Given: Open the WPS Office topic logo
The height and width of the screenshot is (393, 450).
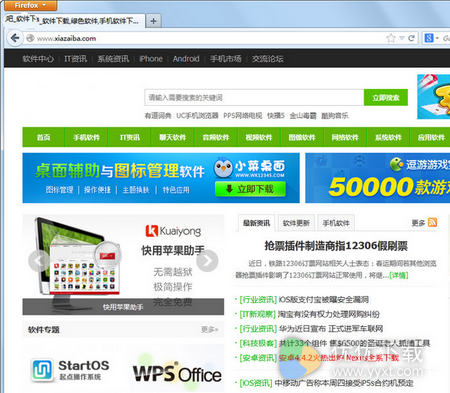Looking at the screenshot, I should point(177,373).
